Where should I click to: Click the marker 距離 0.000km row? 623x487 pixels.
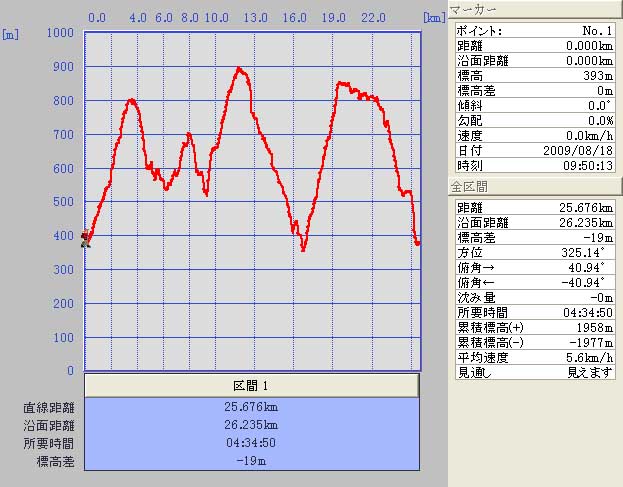click(x=535, y=46)
